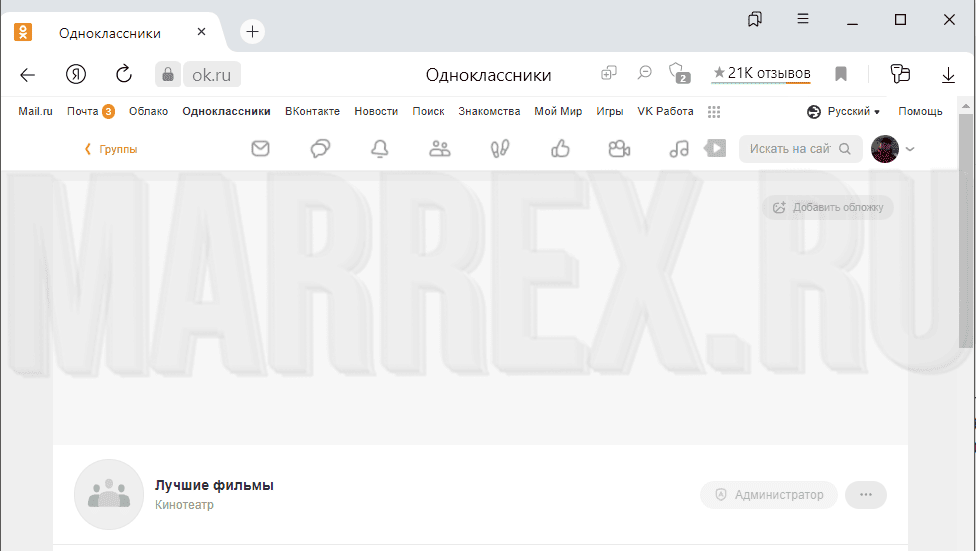
Task: Go back to Группы
Action: [111, 149]
